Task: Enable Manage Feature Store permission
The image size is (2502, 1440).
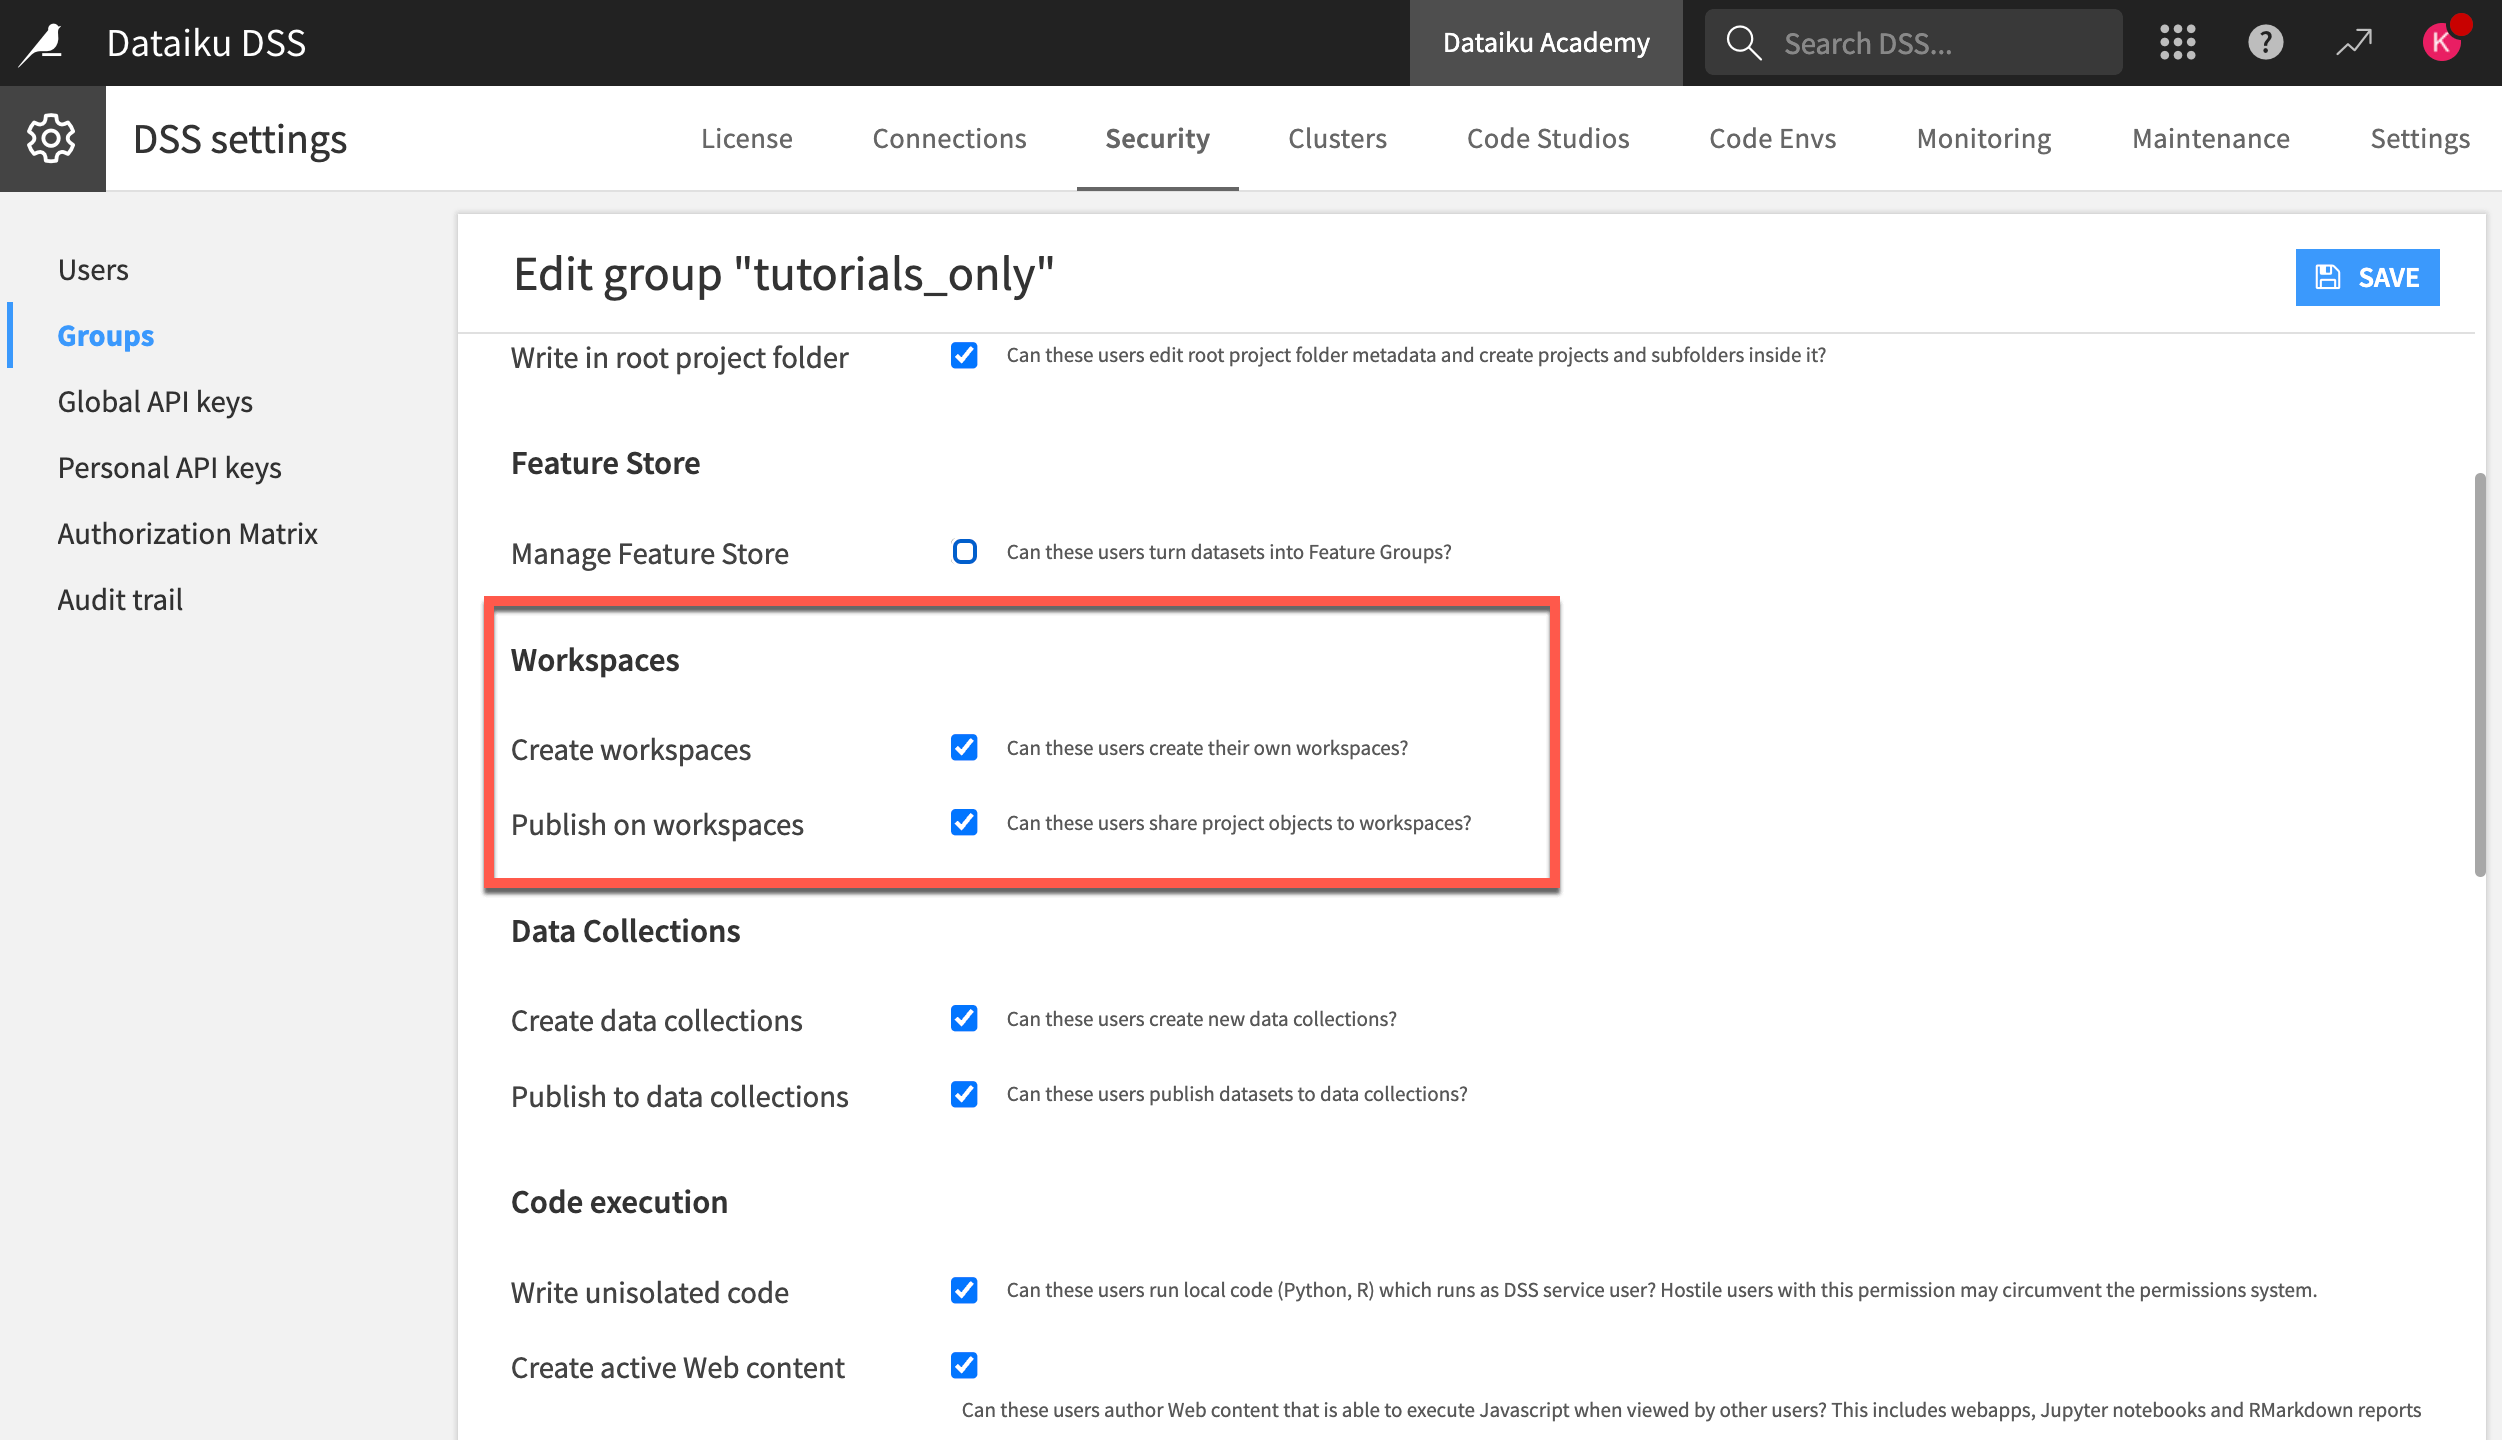Action: point(964,551)
